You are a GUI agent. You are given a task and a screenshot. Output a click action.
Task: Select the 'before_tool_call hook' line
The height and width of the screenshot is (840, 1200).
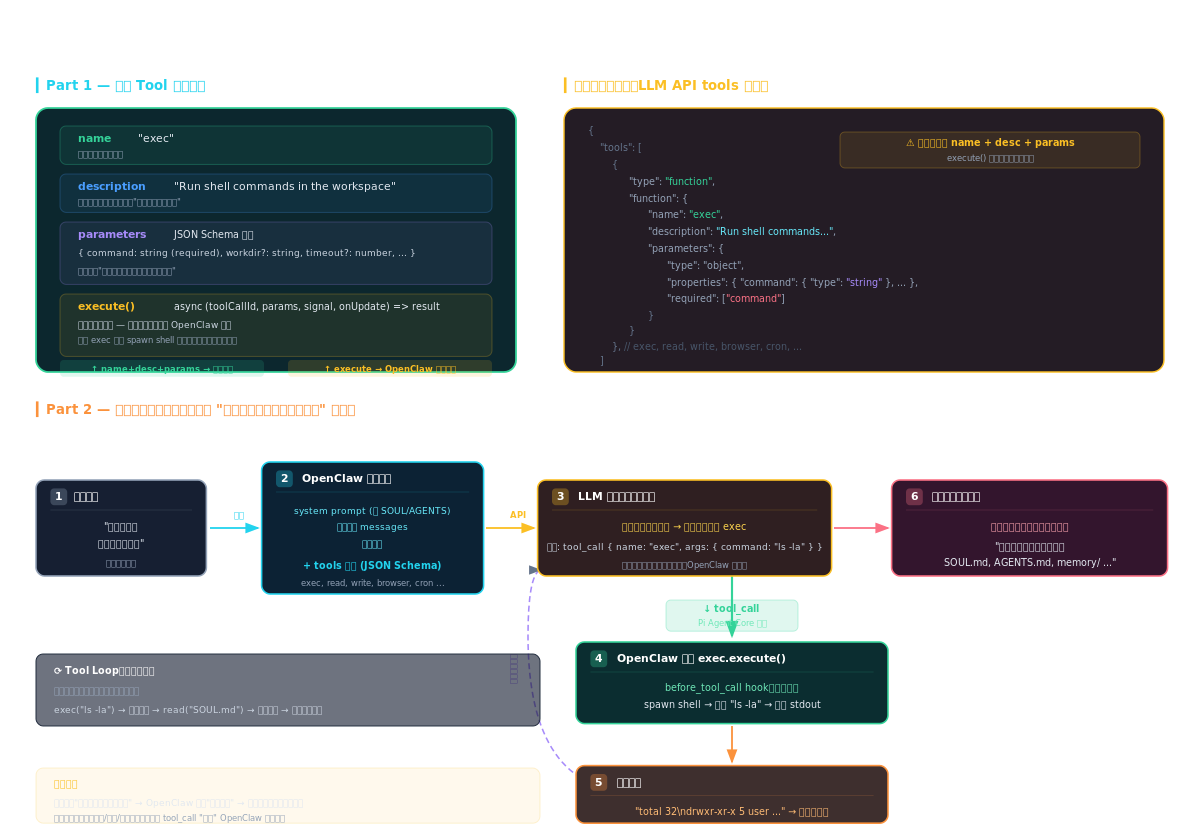(x=732, y=688)
